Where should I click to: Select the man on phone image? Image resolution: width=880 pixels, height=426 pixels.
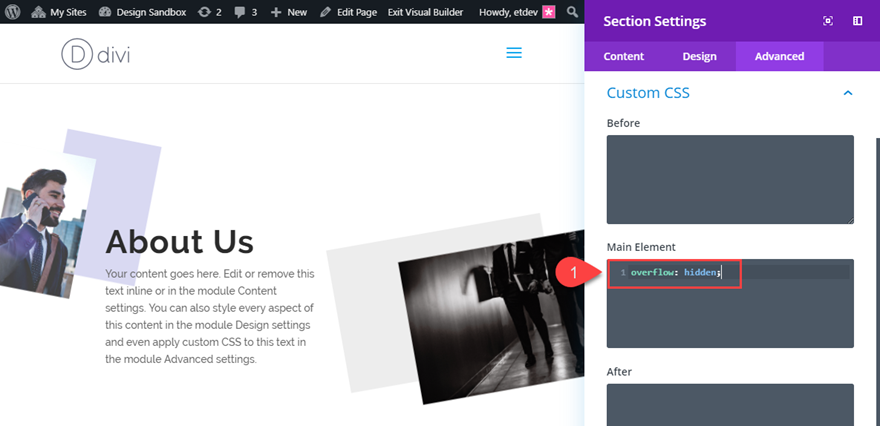(x=44, y=227)
